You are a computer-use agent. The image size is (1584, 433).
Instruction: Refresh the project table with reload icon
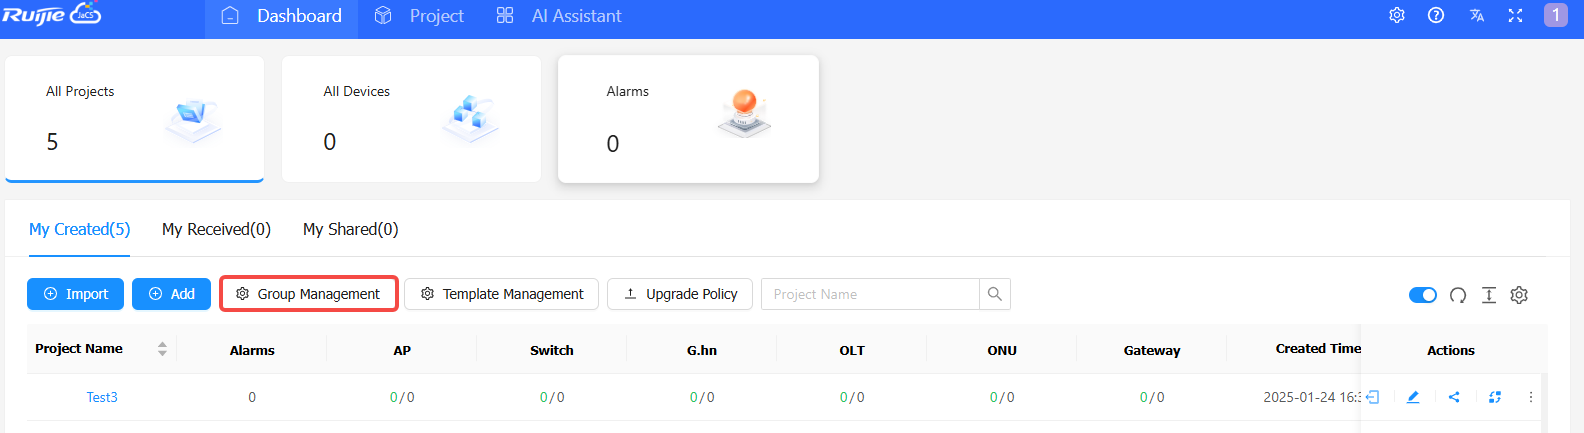(1458, 295)
